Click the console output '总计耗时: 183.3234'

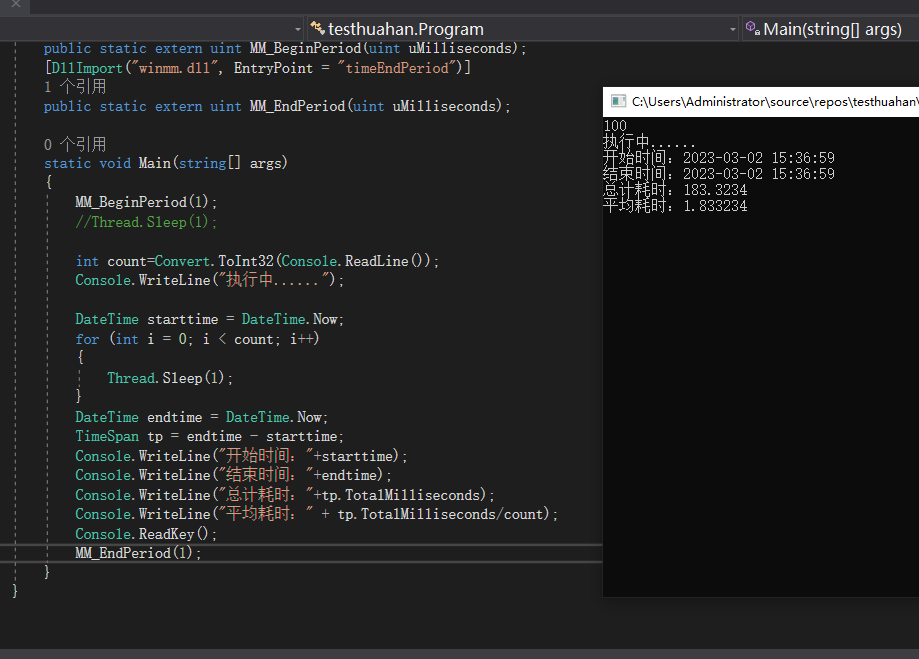click(675, 190)
